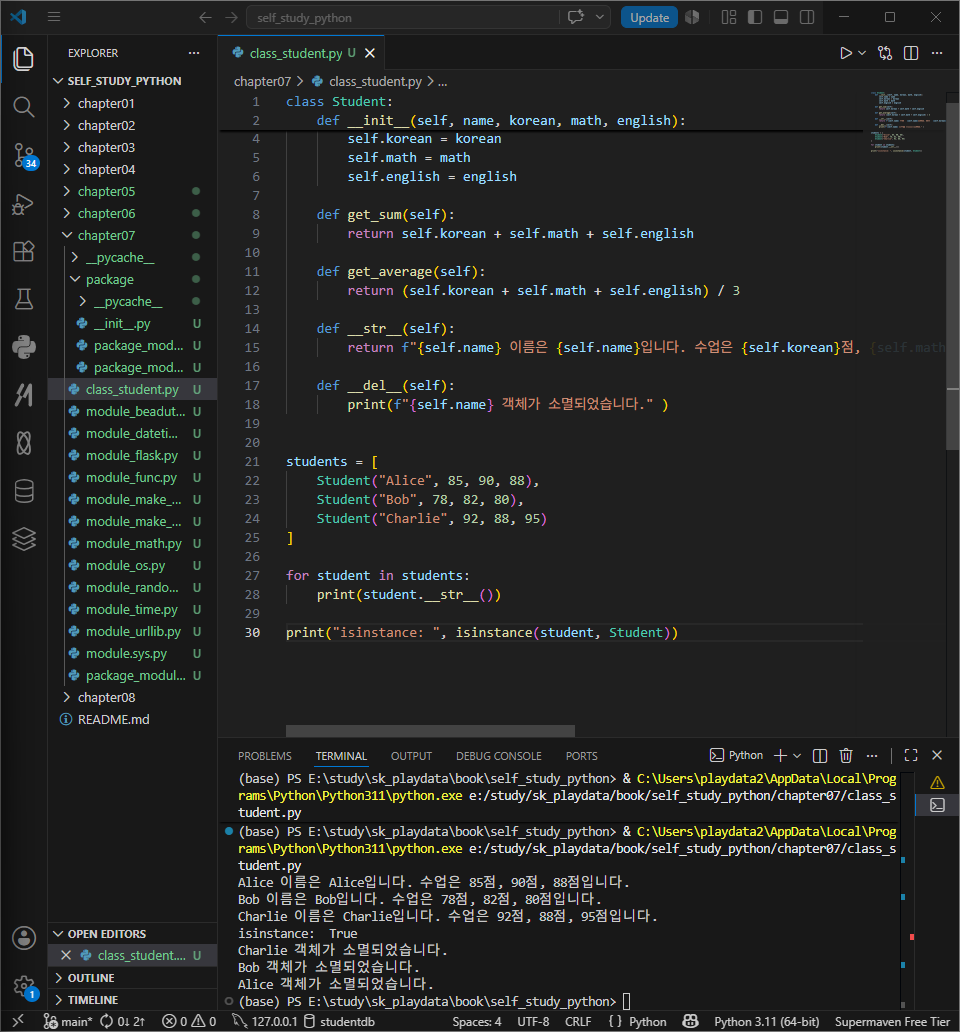Toggle bottom panel visibility
This screenshot has width=960, height=1032.
781,17
